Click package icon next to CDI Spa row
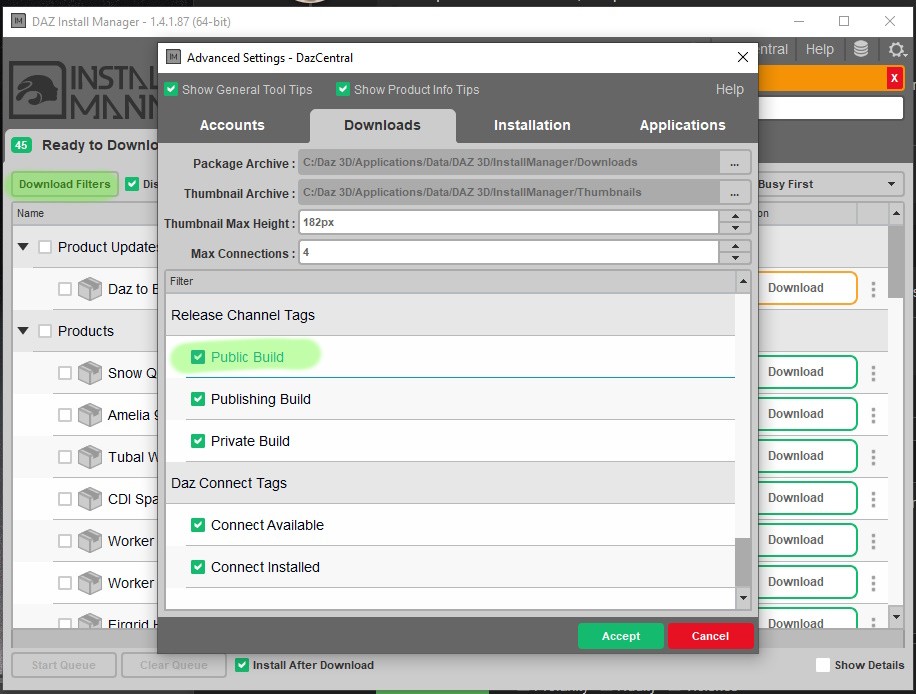Screen dimensions: 916x694 (90, 499)
